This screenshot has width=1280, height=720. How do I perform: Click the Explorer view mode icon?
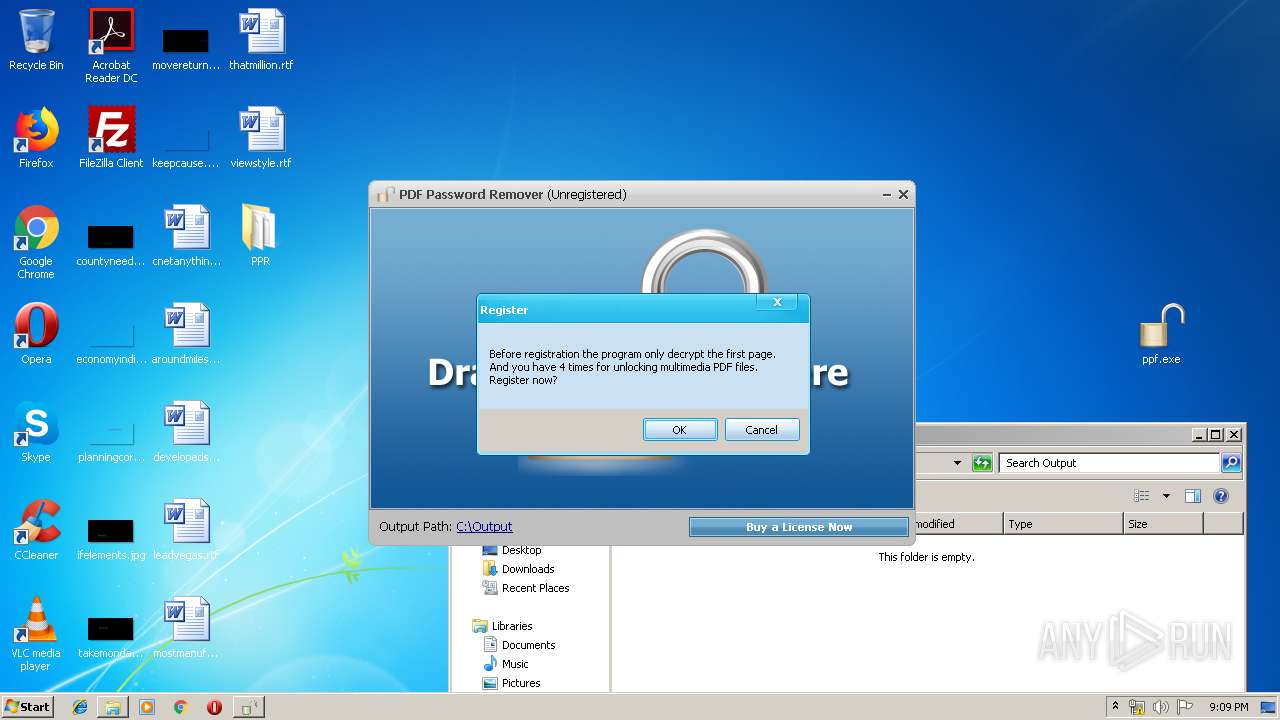(1141, 496)
